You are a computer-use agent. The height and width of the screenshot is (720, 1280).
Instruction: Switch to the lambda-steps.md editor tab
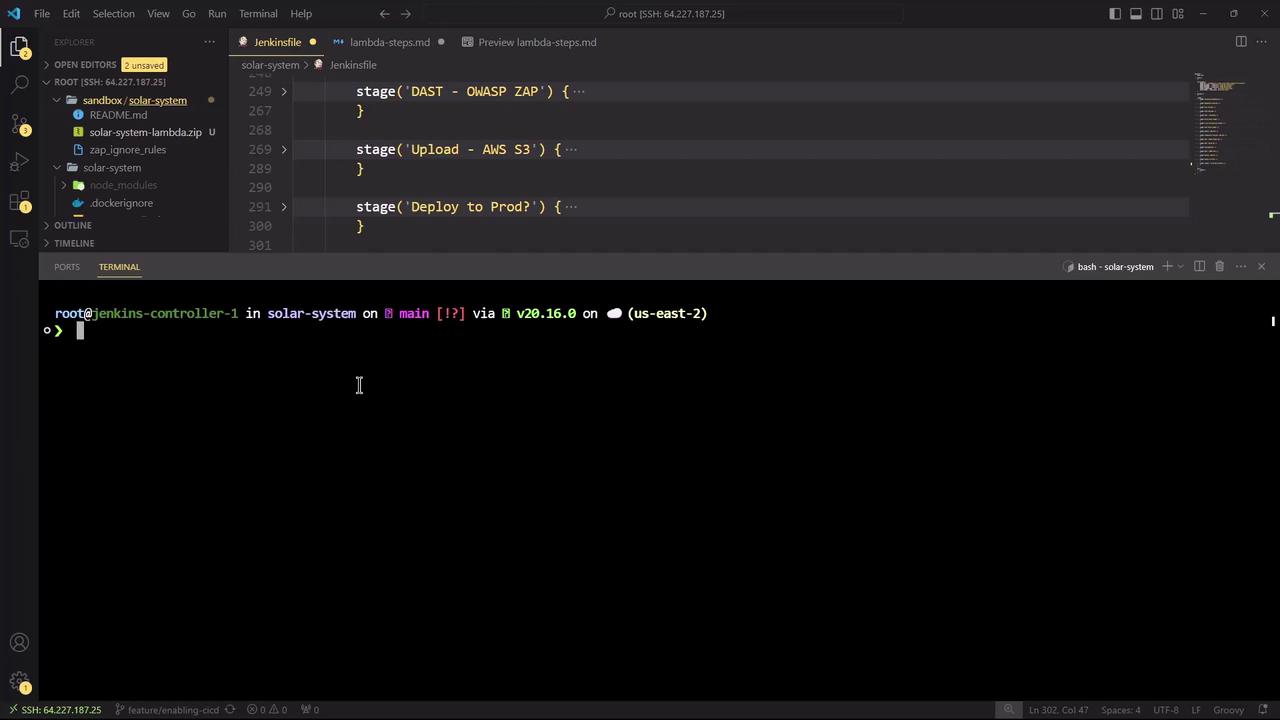point(389,42)
